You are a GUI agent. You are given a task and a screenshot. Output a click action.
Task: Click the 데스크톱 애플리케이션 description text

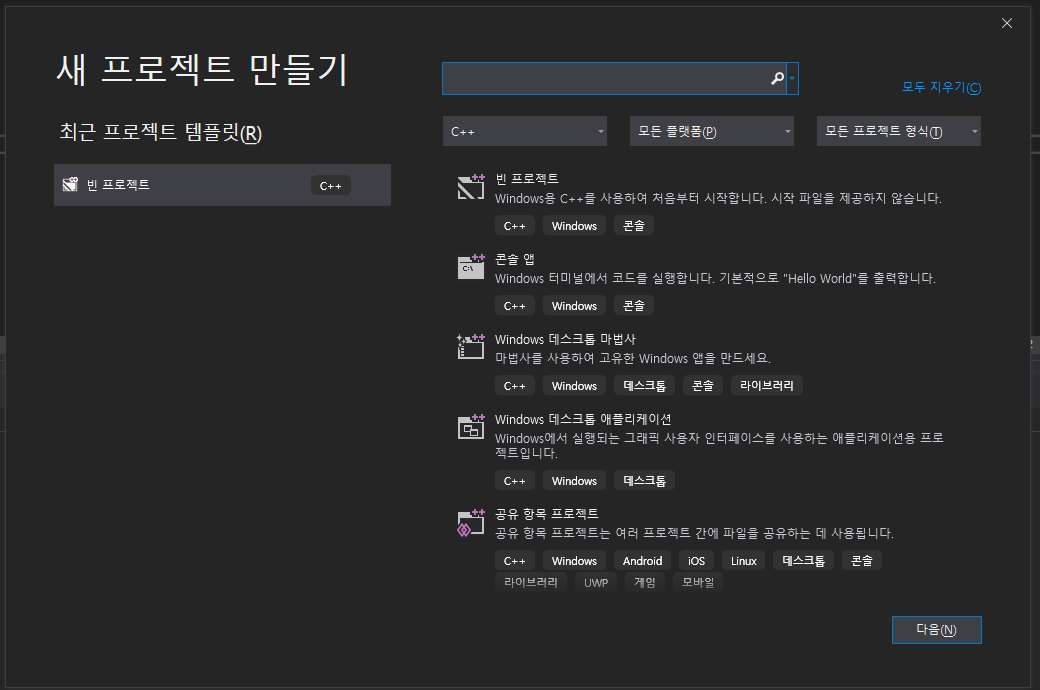pyautogui.click(x=719, y=445)
